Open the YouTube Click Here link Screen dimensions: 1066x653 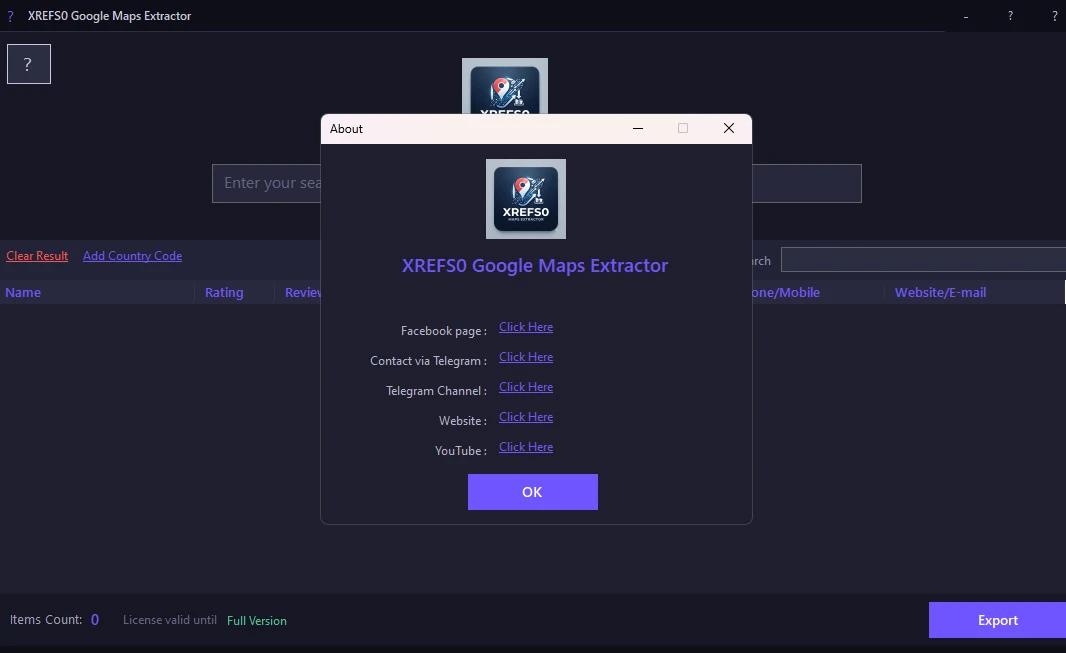click(526, 446)
